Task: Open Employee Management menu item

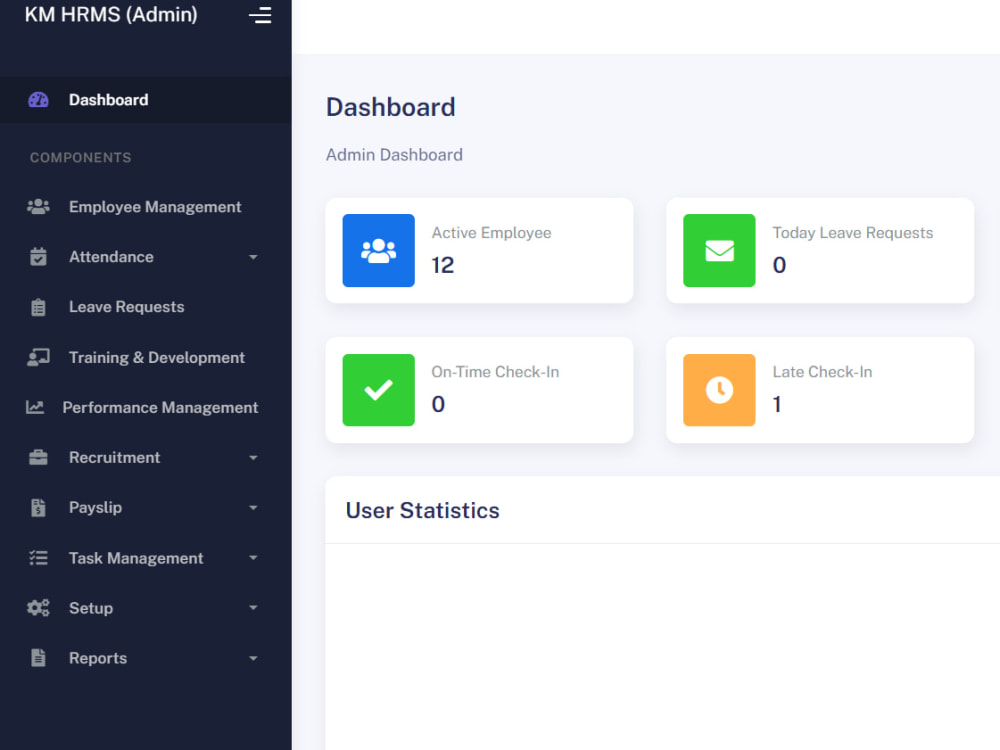Action: tap(145, 207)
